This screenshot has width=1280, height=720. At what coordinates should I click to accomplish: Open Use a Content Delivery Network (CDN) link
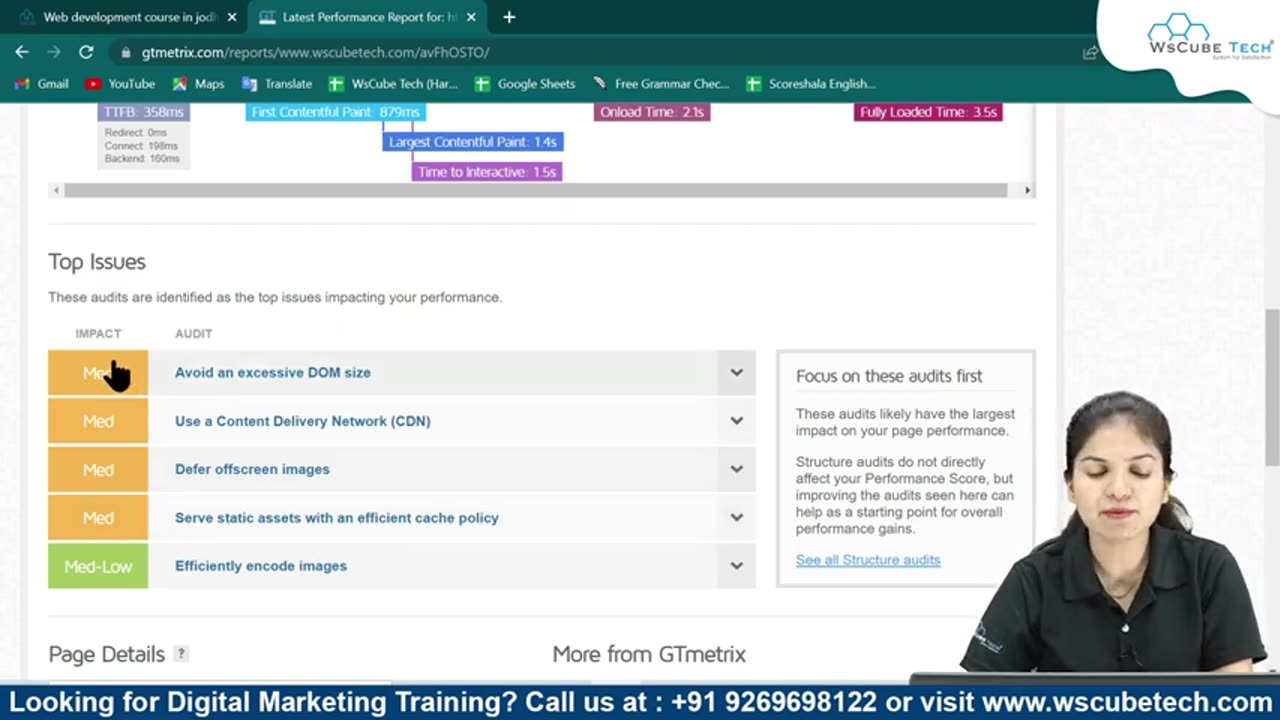click(x=302, y=421)
